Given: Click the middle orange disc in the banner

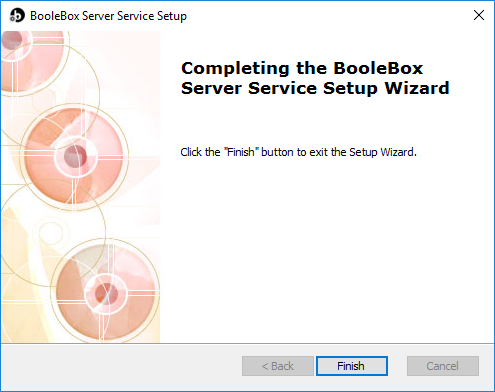Looking at the screenshot, I should (74, 156).
